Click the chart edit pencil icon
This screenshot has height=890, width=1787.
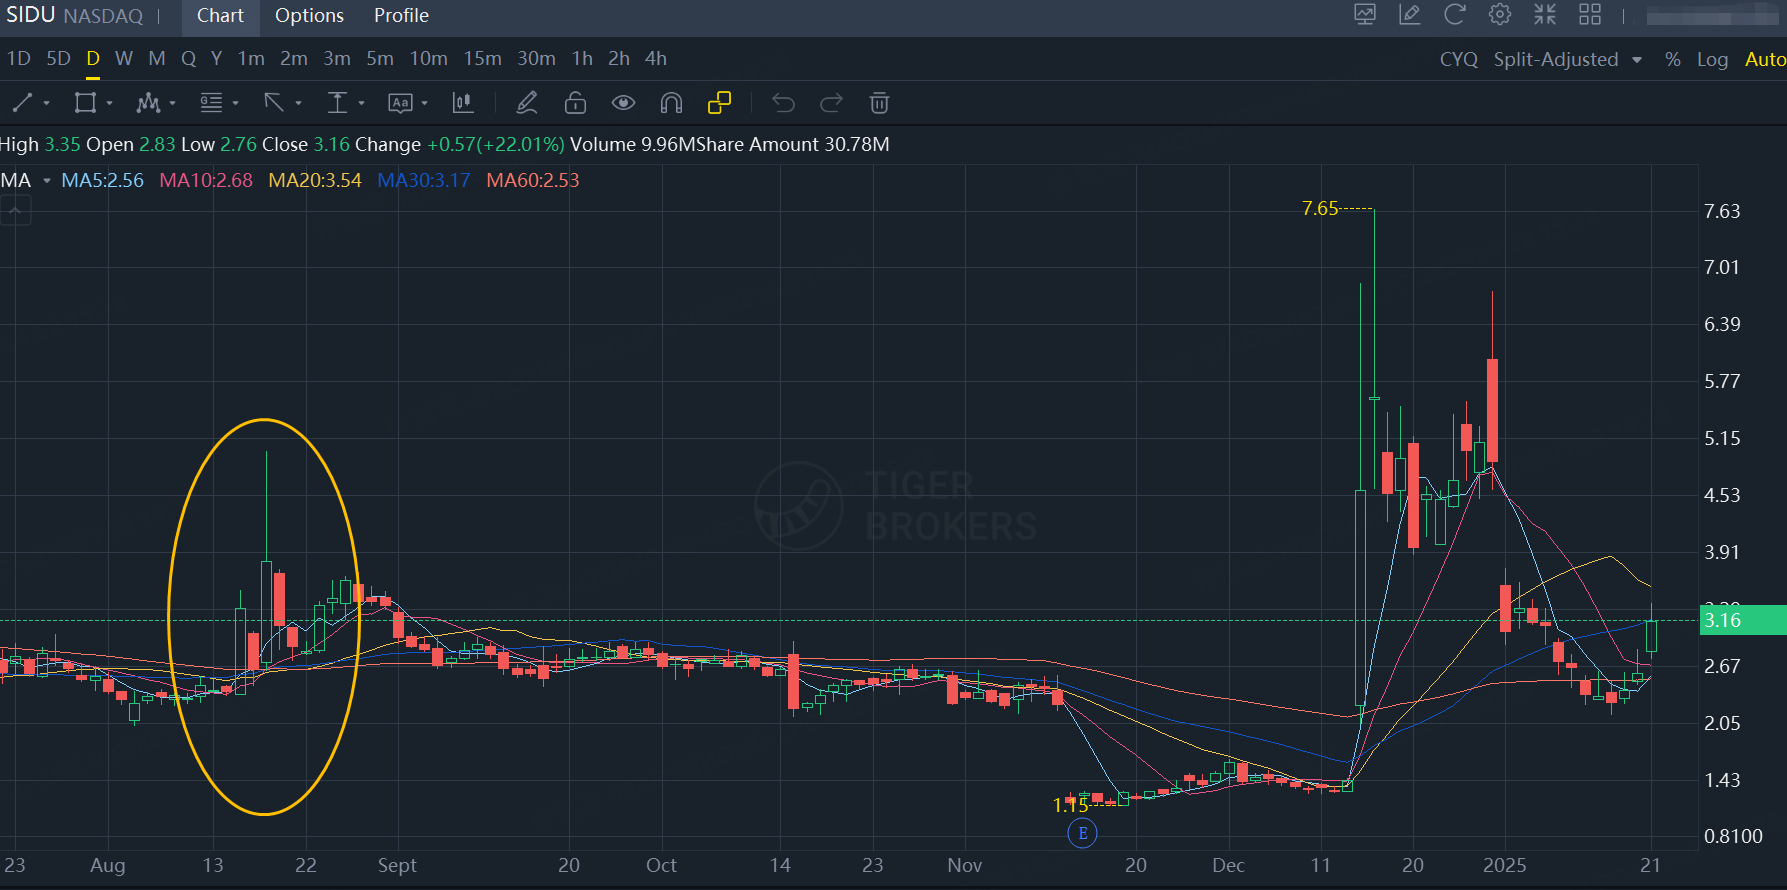tap(1410, 15)
